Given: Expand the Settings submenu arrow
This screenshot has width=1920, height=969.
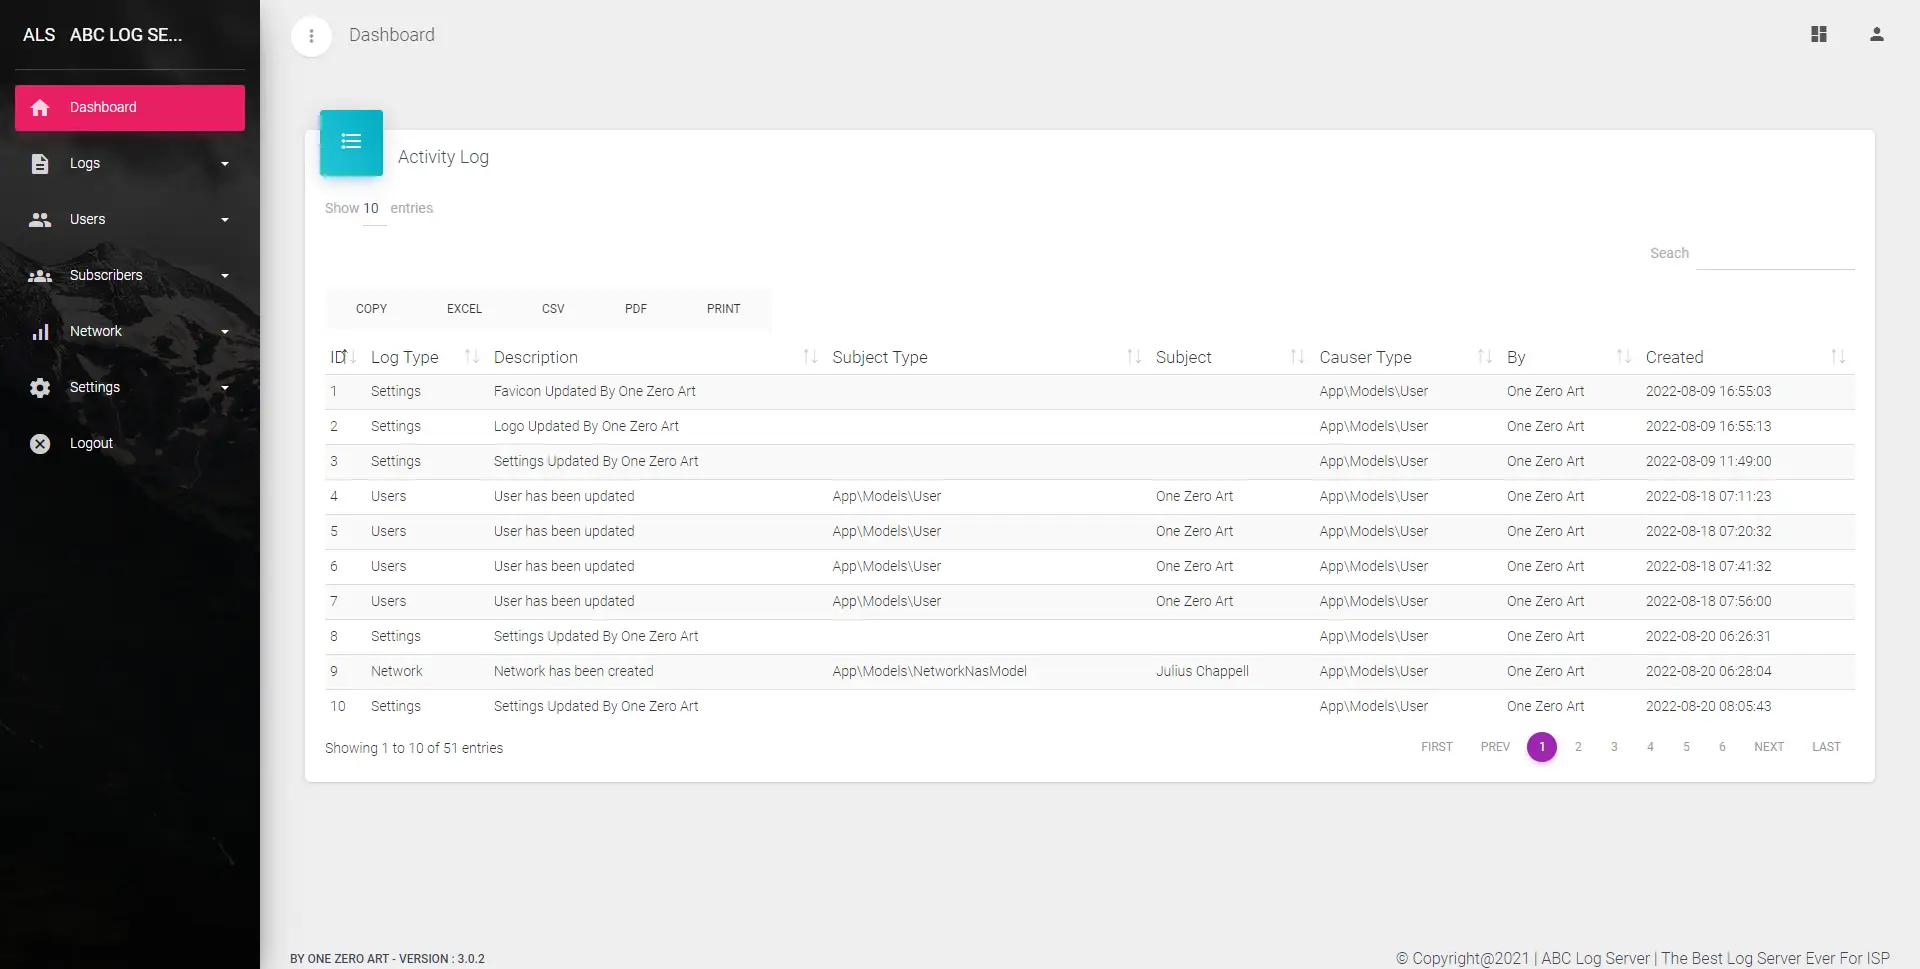Looking at the screenshot, I should pos(225,388).
